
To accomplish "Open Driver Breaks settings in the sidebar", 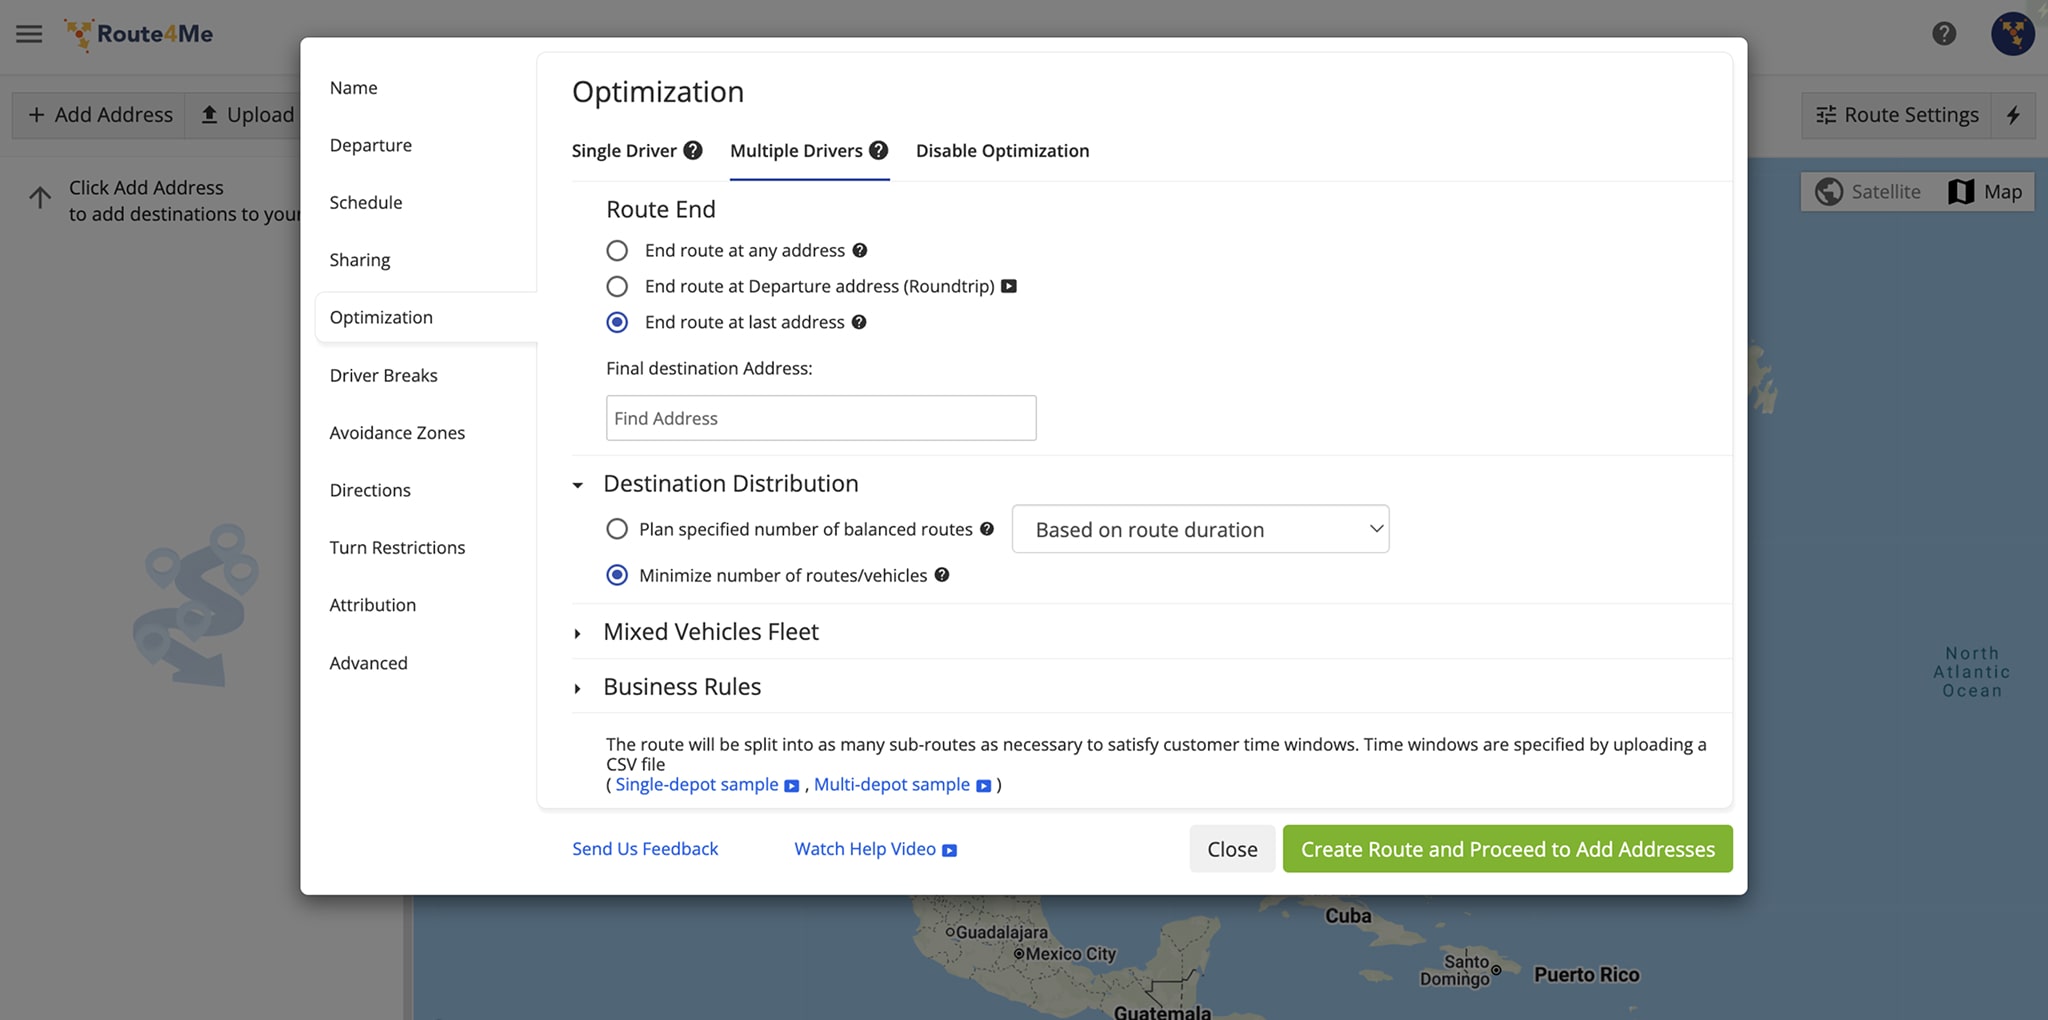I will click(x=383, y=375).
